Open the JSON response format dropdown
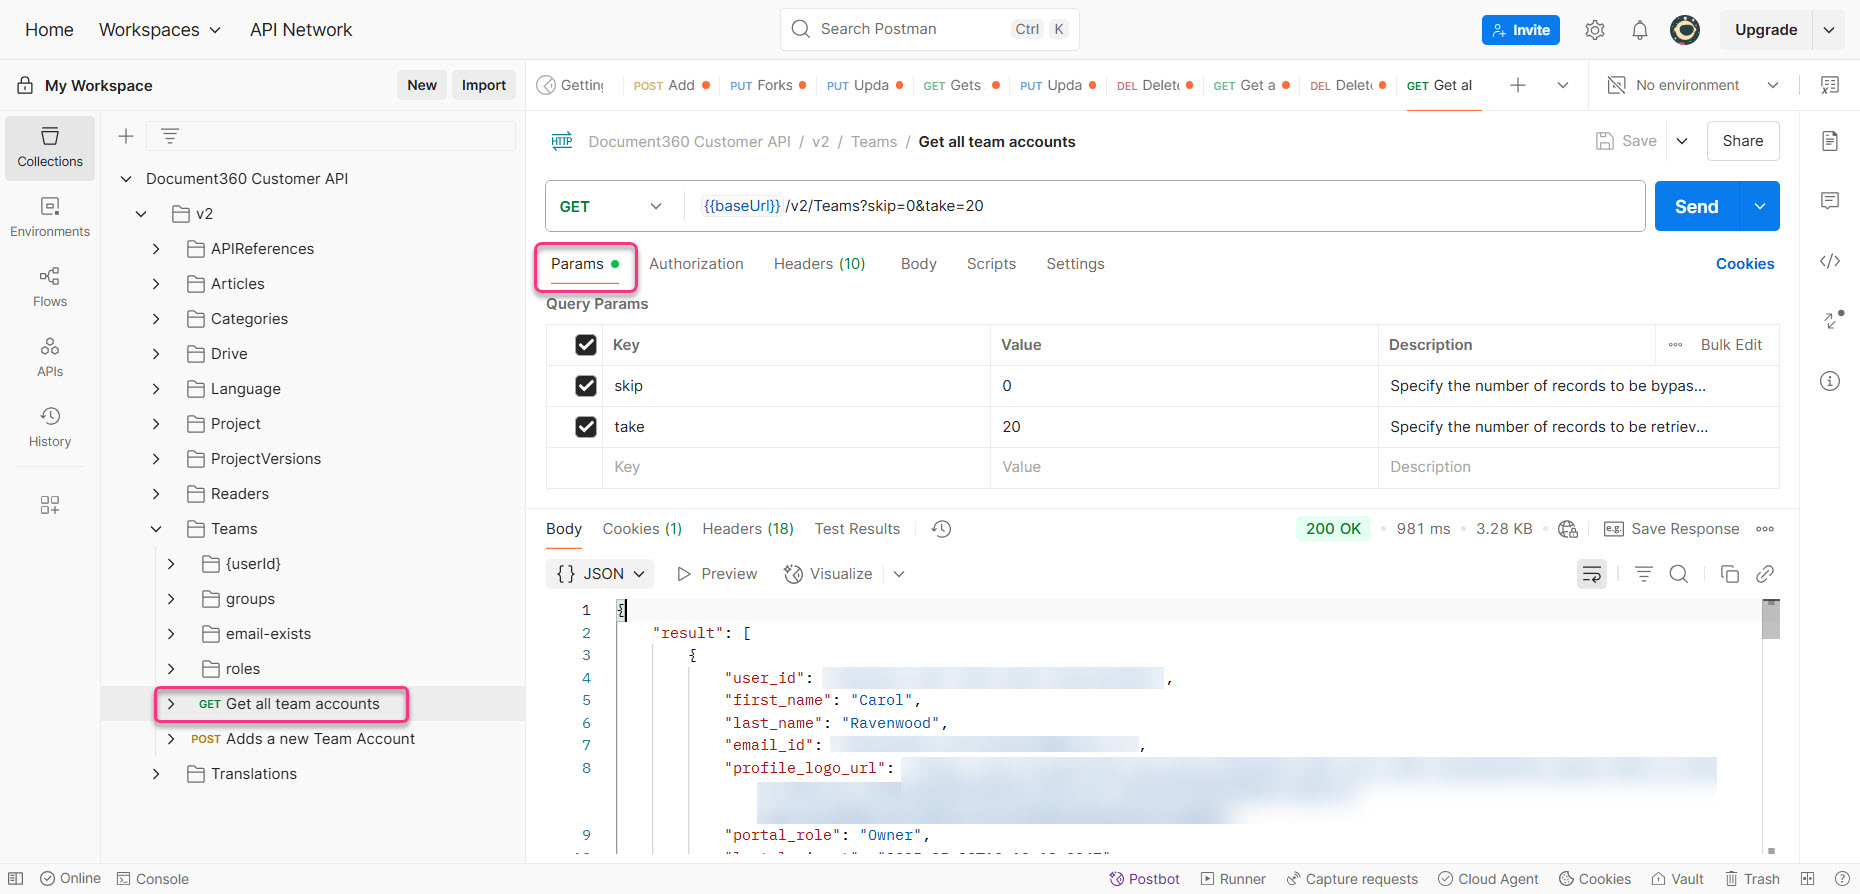 [600, 574]
